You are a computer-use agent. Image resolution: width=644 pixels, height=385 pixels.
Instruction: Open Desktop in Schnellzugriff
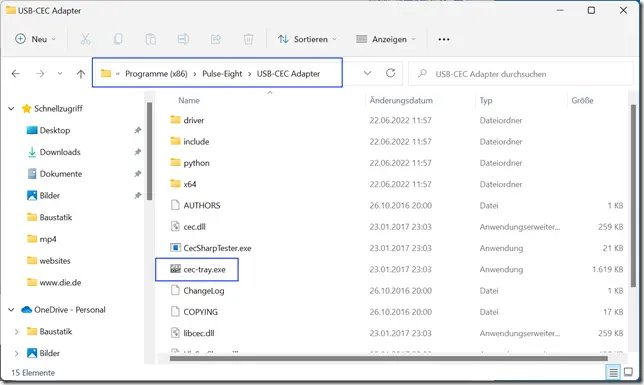click(x=54, y=130)
